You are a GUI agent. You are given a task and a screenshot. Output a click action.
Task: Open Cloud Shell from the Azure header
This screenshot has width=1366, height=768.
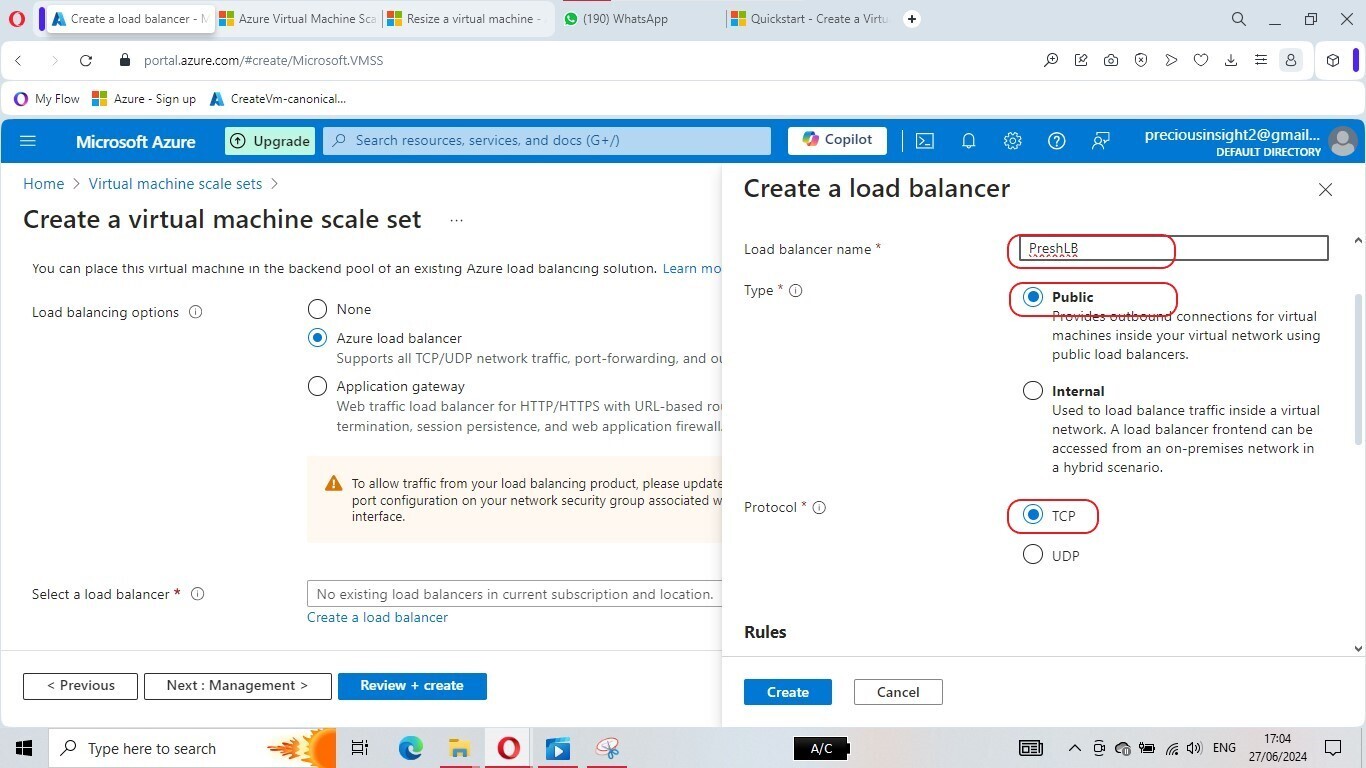pos(925,141)
